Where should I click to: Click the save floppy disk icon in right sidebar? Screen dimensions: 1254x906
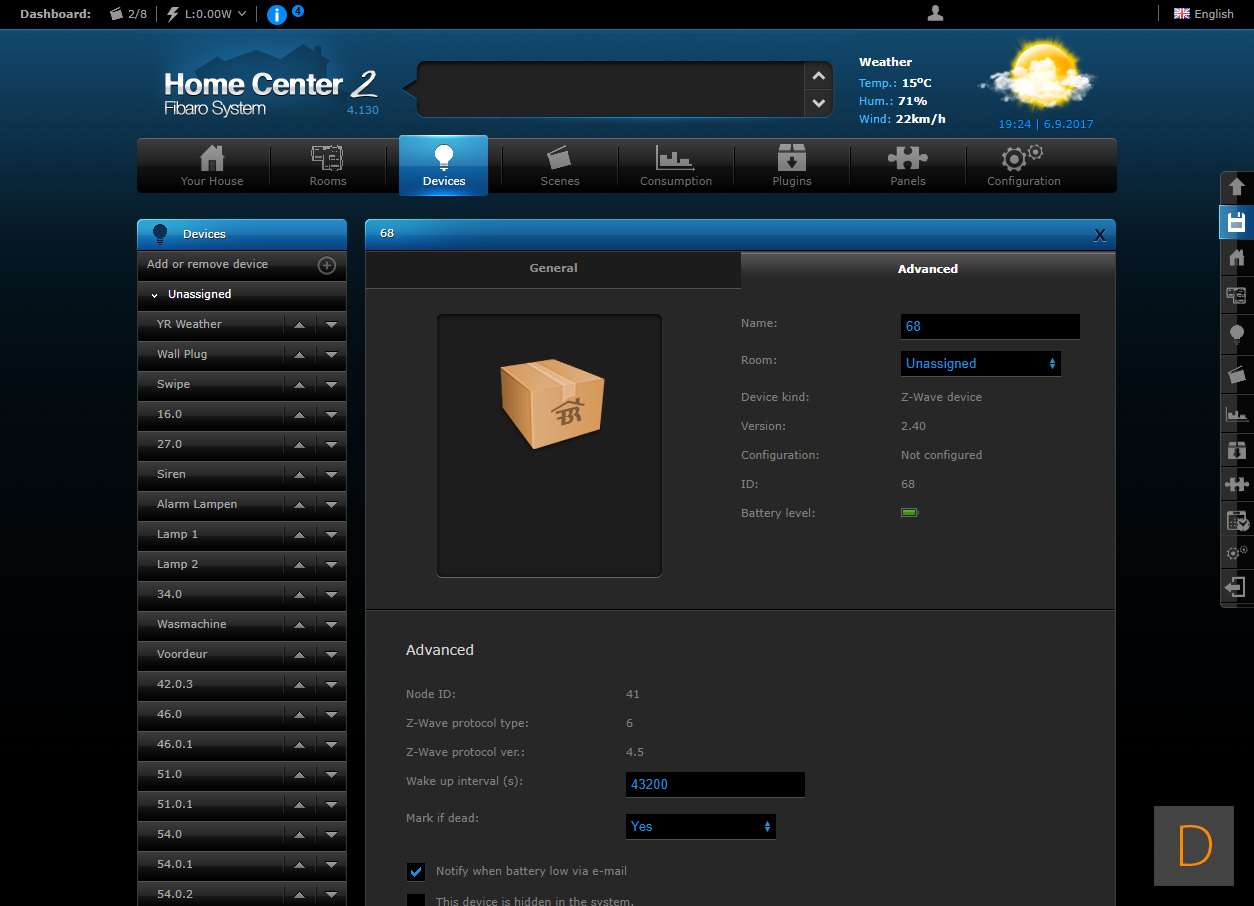point(1236,222)
